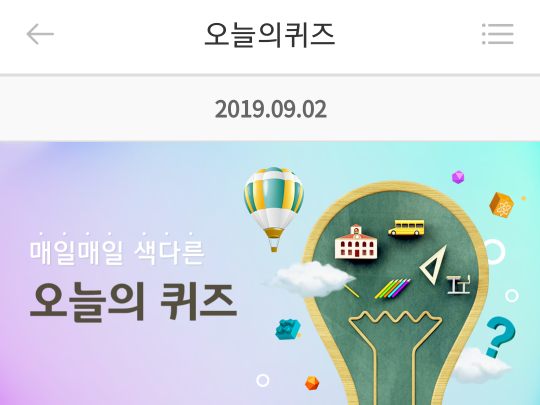This screenshot has width=540, height=405.
Task: Click the colored pencils graphic
Action: click(393, 289)
